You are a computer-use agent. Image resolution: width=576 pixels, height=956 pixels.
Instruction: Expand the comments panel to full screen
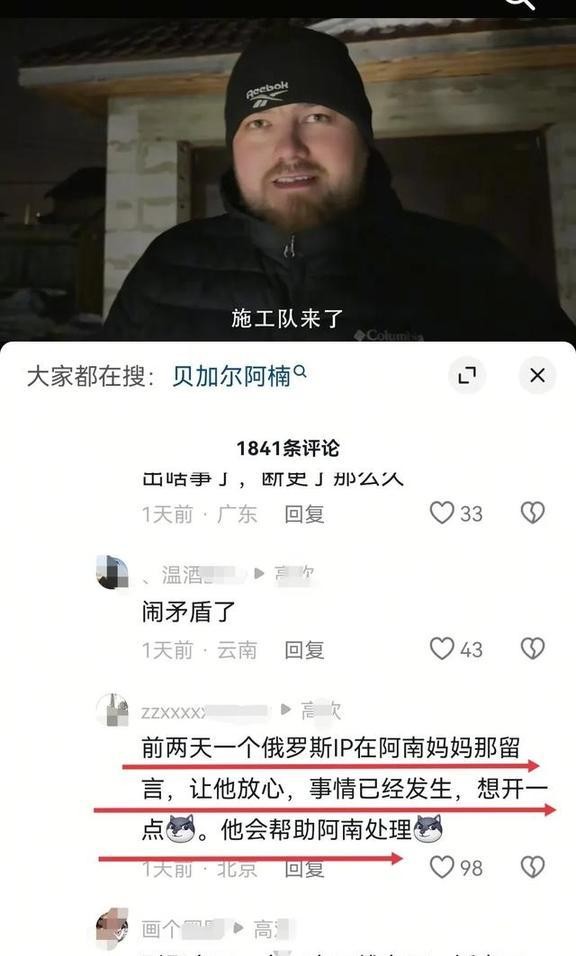[467, 375]
